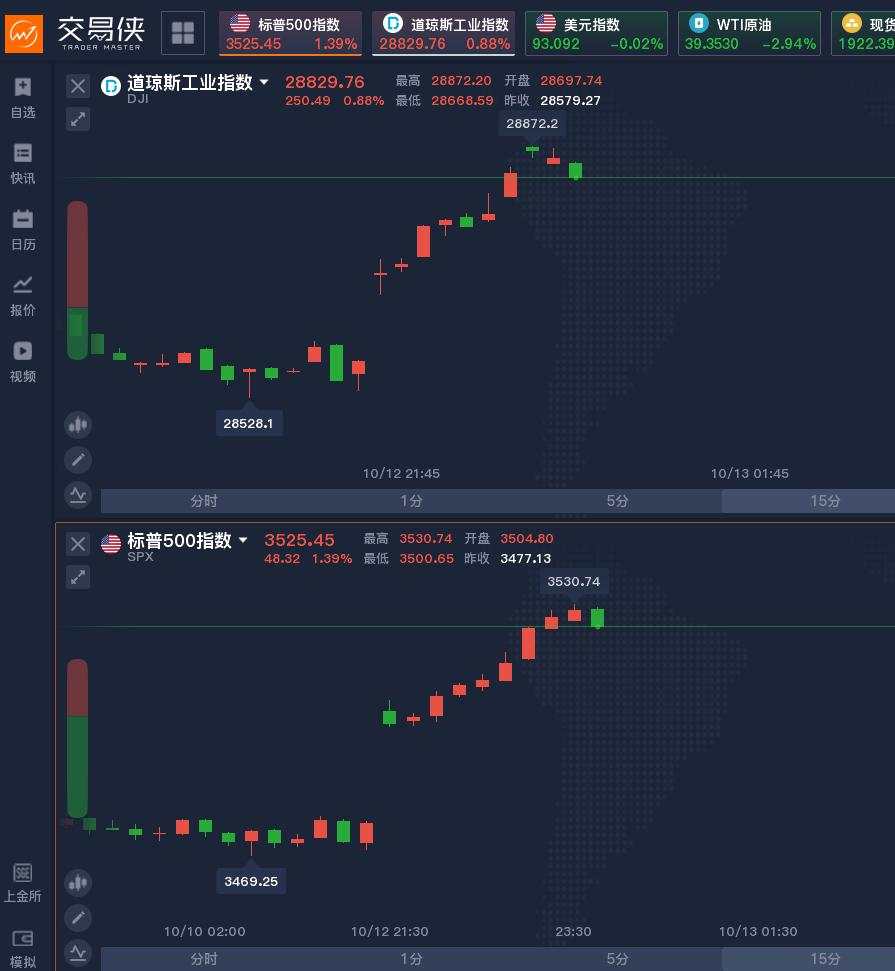Viewport: 895px width, 971px height.
Task: Change chart type on the SPX chart
Action: click(x=78, y=883)
